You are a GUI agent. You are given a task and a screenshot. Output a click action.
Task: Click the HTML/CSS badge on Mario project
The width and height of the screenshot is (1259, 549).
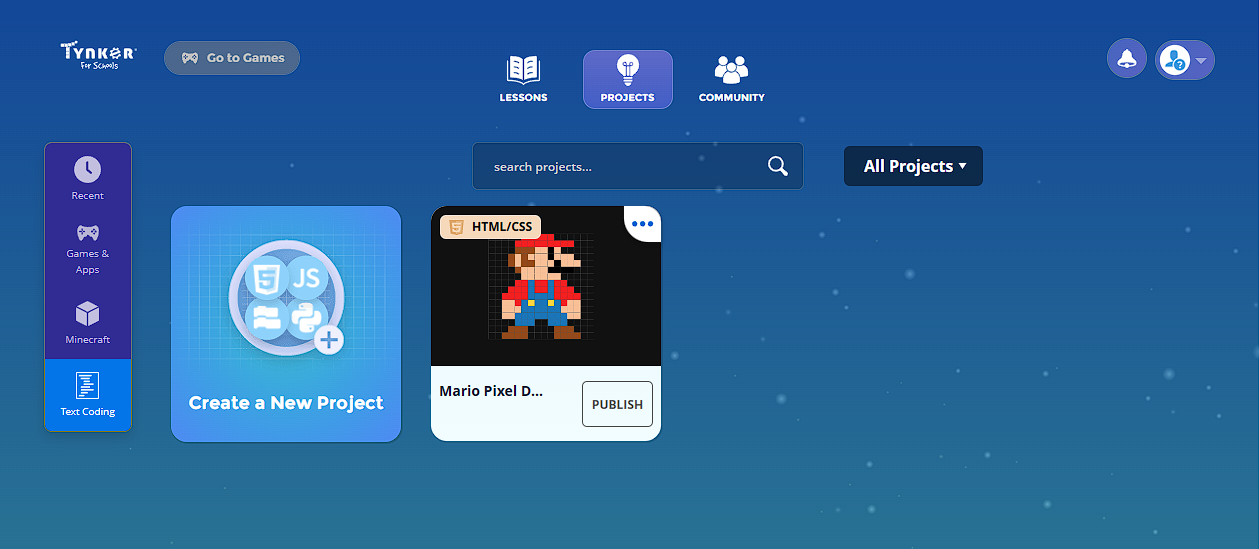[491, 227]
